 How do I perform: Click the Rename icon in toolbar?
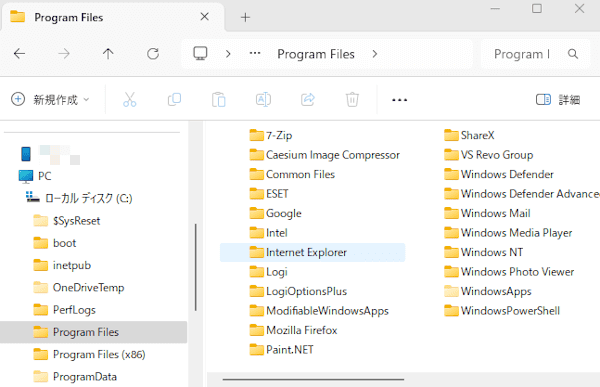pyautogui.click(x=263, y=100)
